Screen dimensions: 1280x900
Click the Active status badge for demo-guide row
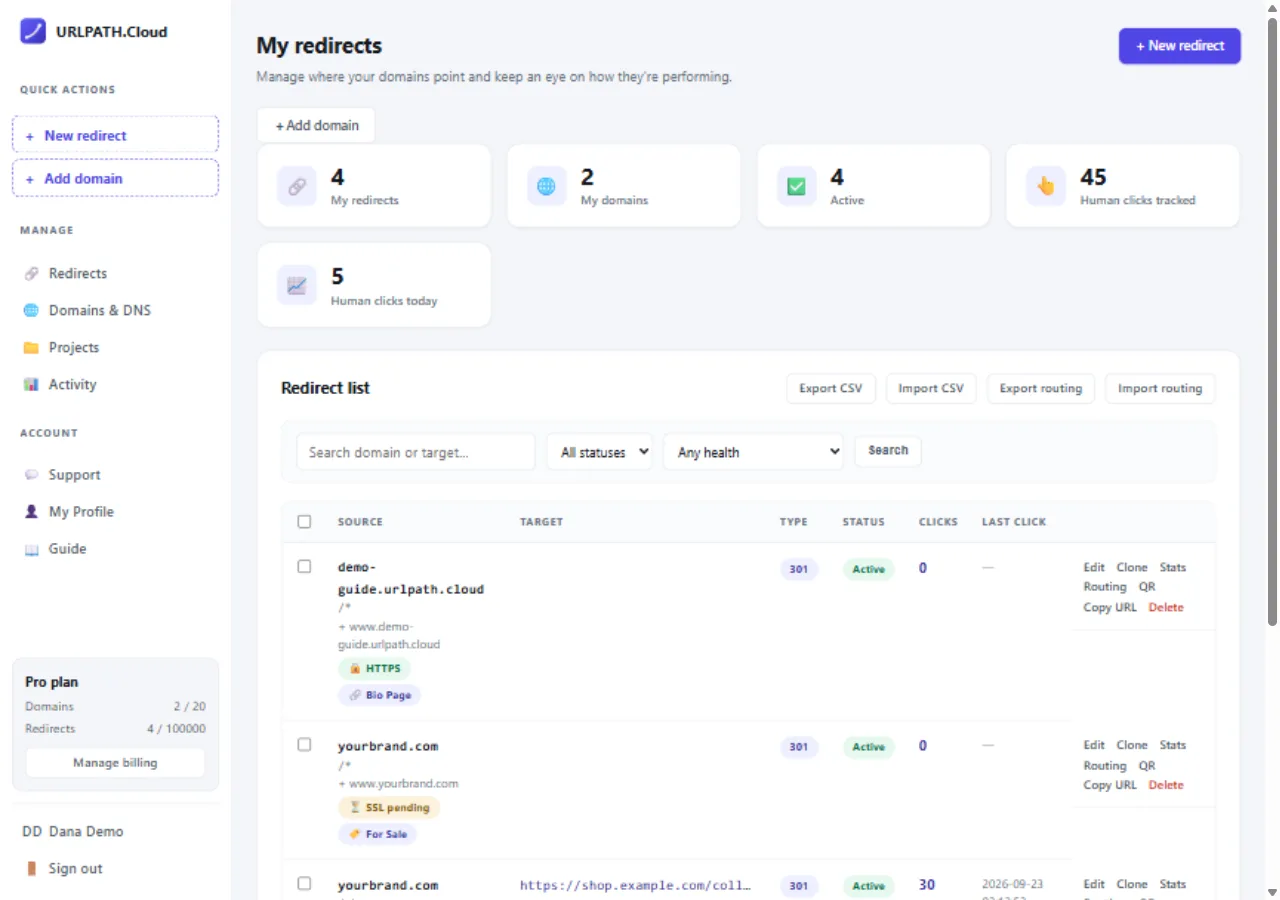868,569
